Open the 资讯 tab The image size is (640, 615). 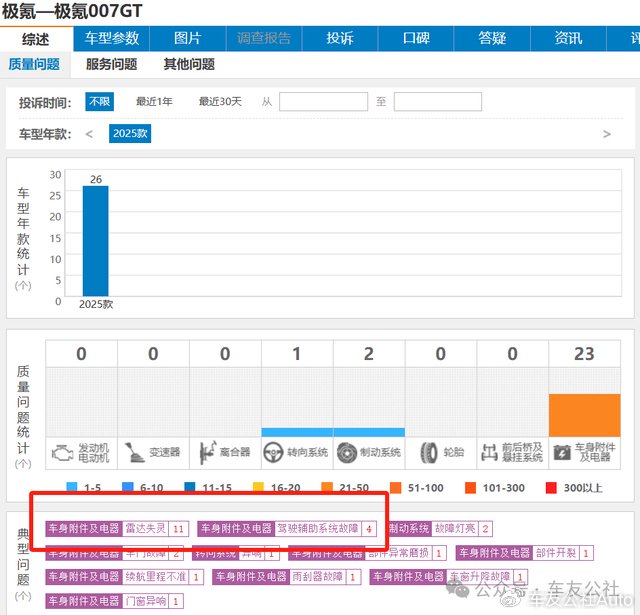tap(568, 38)
